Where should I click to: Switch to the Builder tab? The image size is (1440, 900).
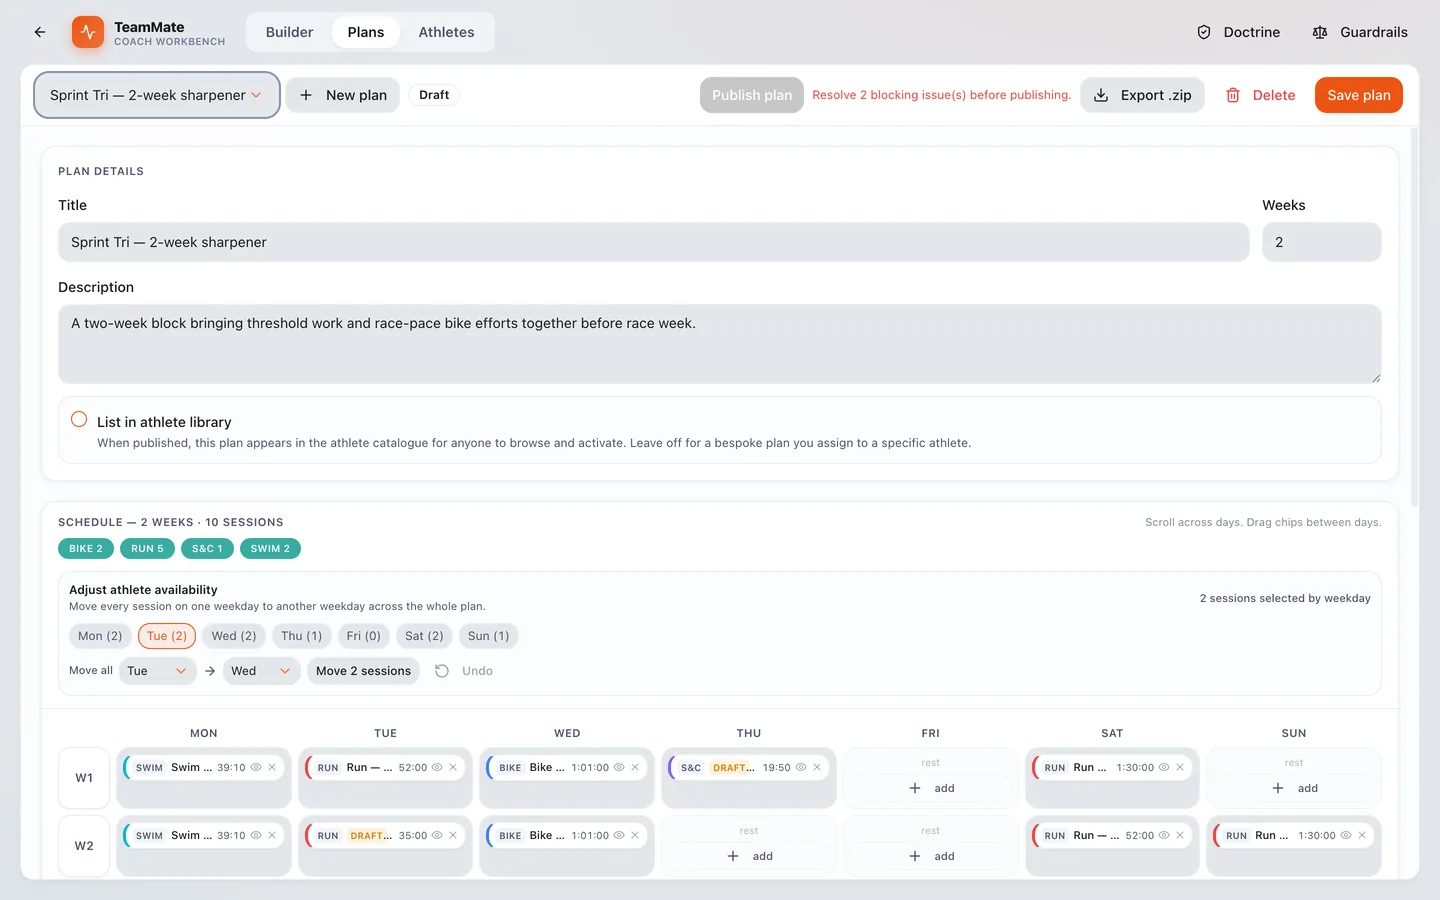pos(289,32)
